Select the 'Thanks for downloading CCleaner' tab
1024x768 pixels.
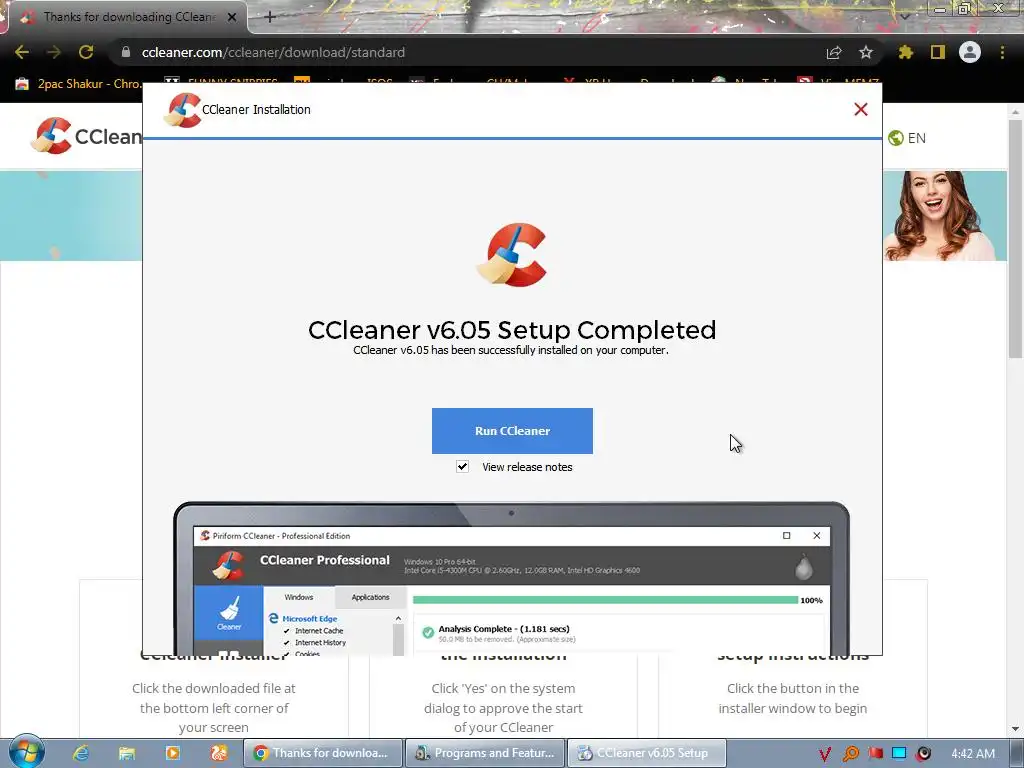pos(124,17)
